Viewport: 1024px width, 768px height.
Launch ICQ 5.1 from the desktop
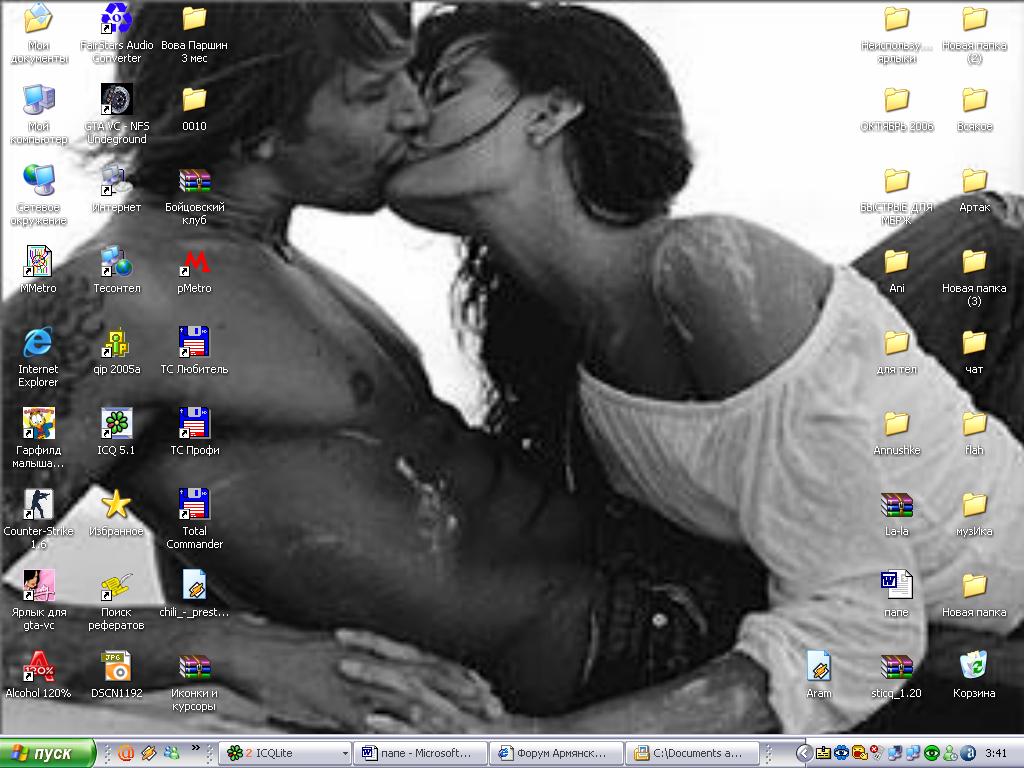click(116, 424)
